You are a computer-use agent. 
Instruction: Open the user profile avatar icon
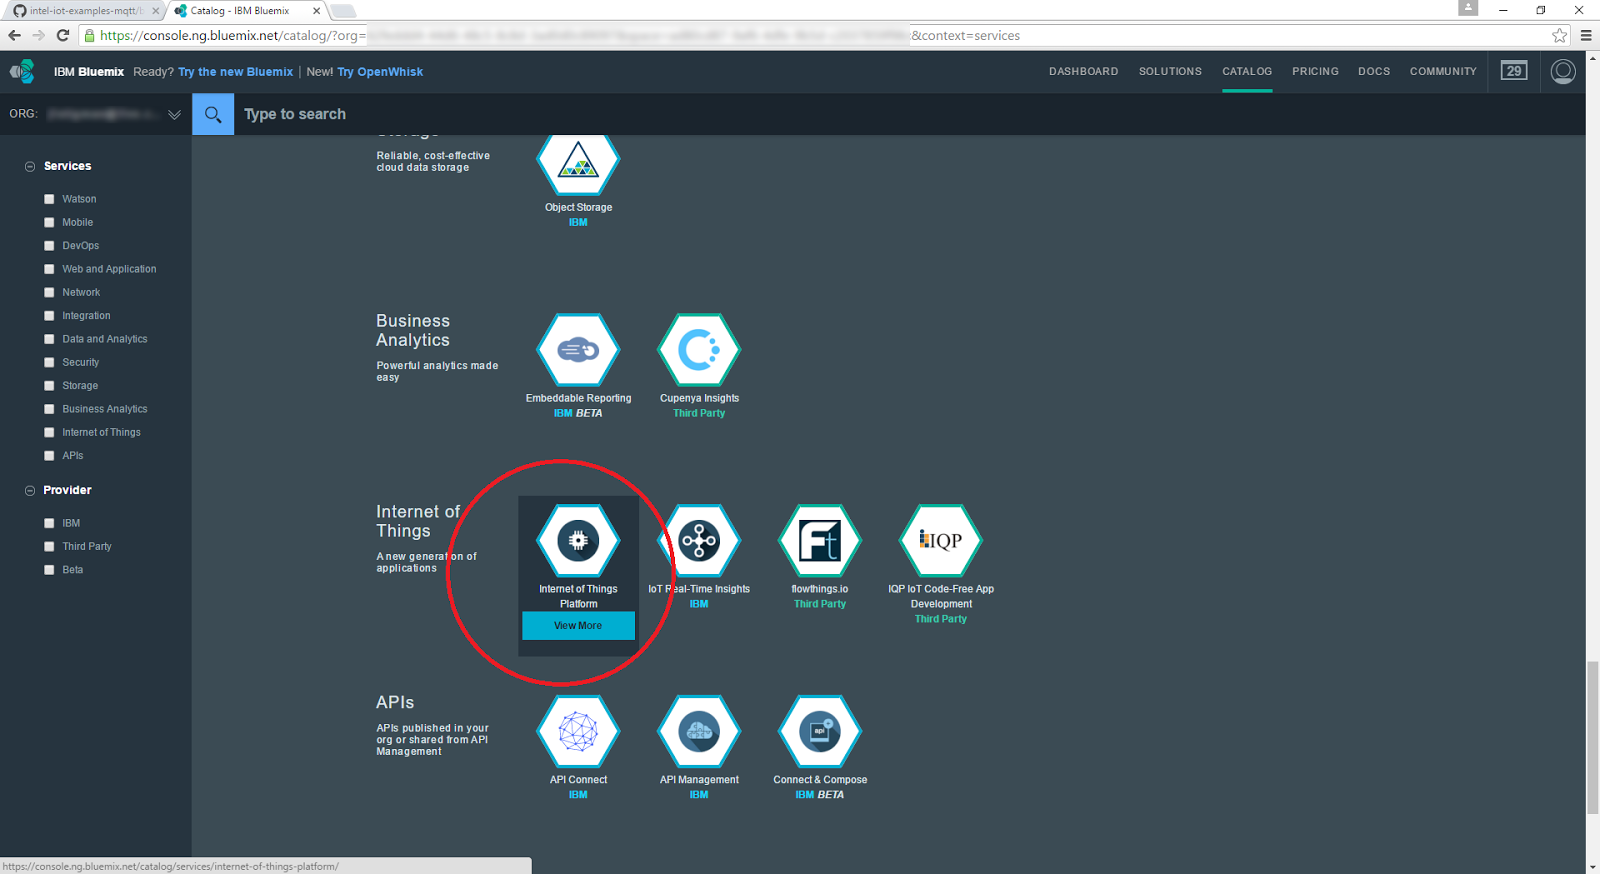(x=1563, y=72)
